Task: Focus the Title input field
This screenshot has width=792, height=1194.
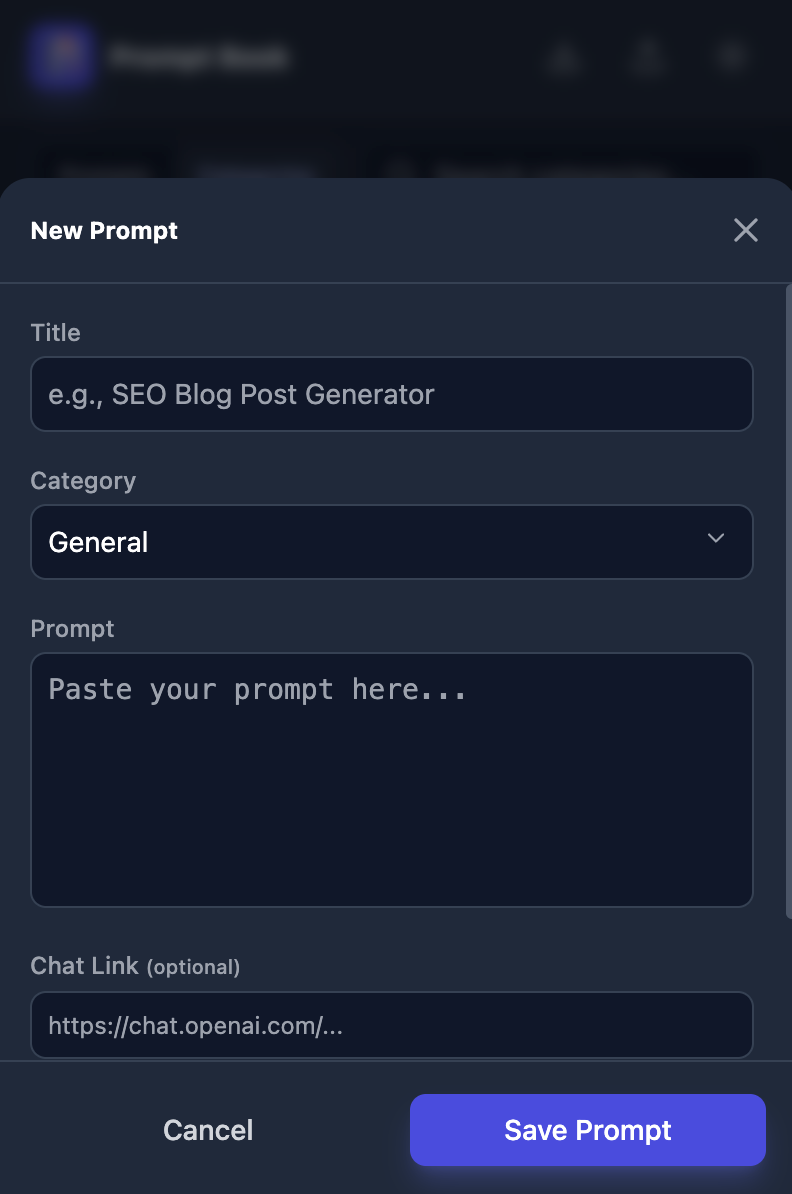Action: click(392, 394)
